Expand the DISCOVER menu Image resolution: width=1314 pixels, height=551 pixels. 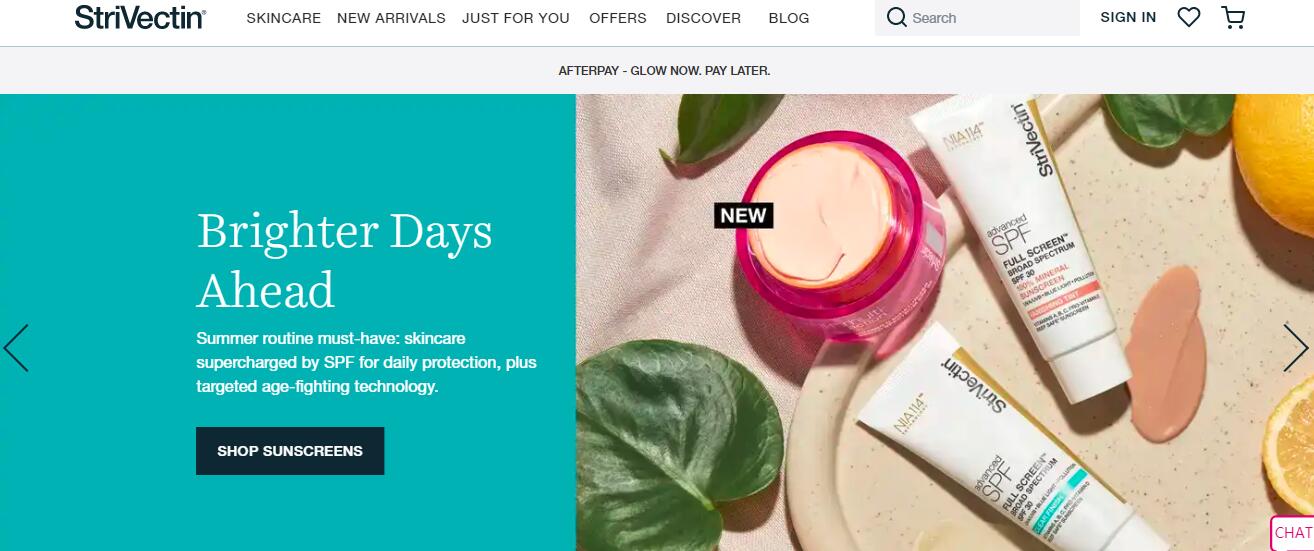(704, 18)
